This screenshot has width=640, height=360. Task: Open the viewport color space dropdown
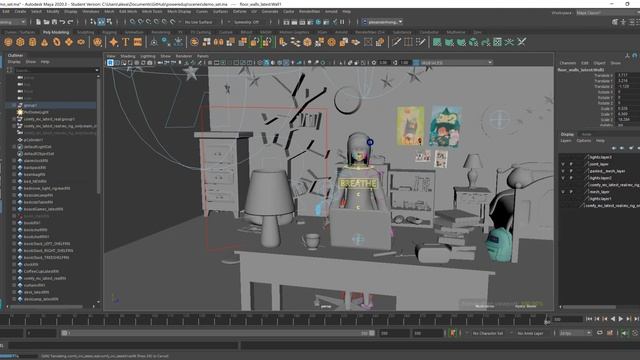(x=456, y=62)
